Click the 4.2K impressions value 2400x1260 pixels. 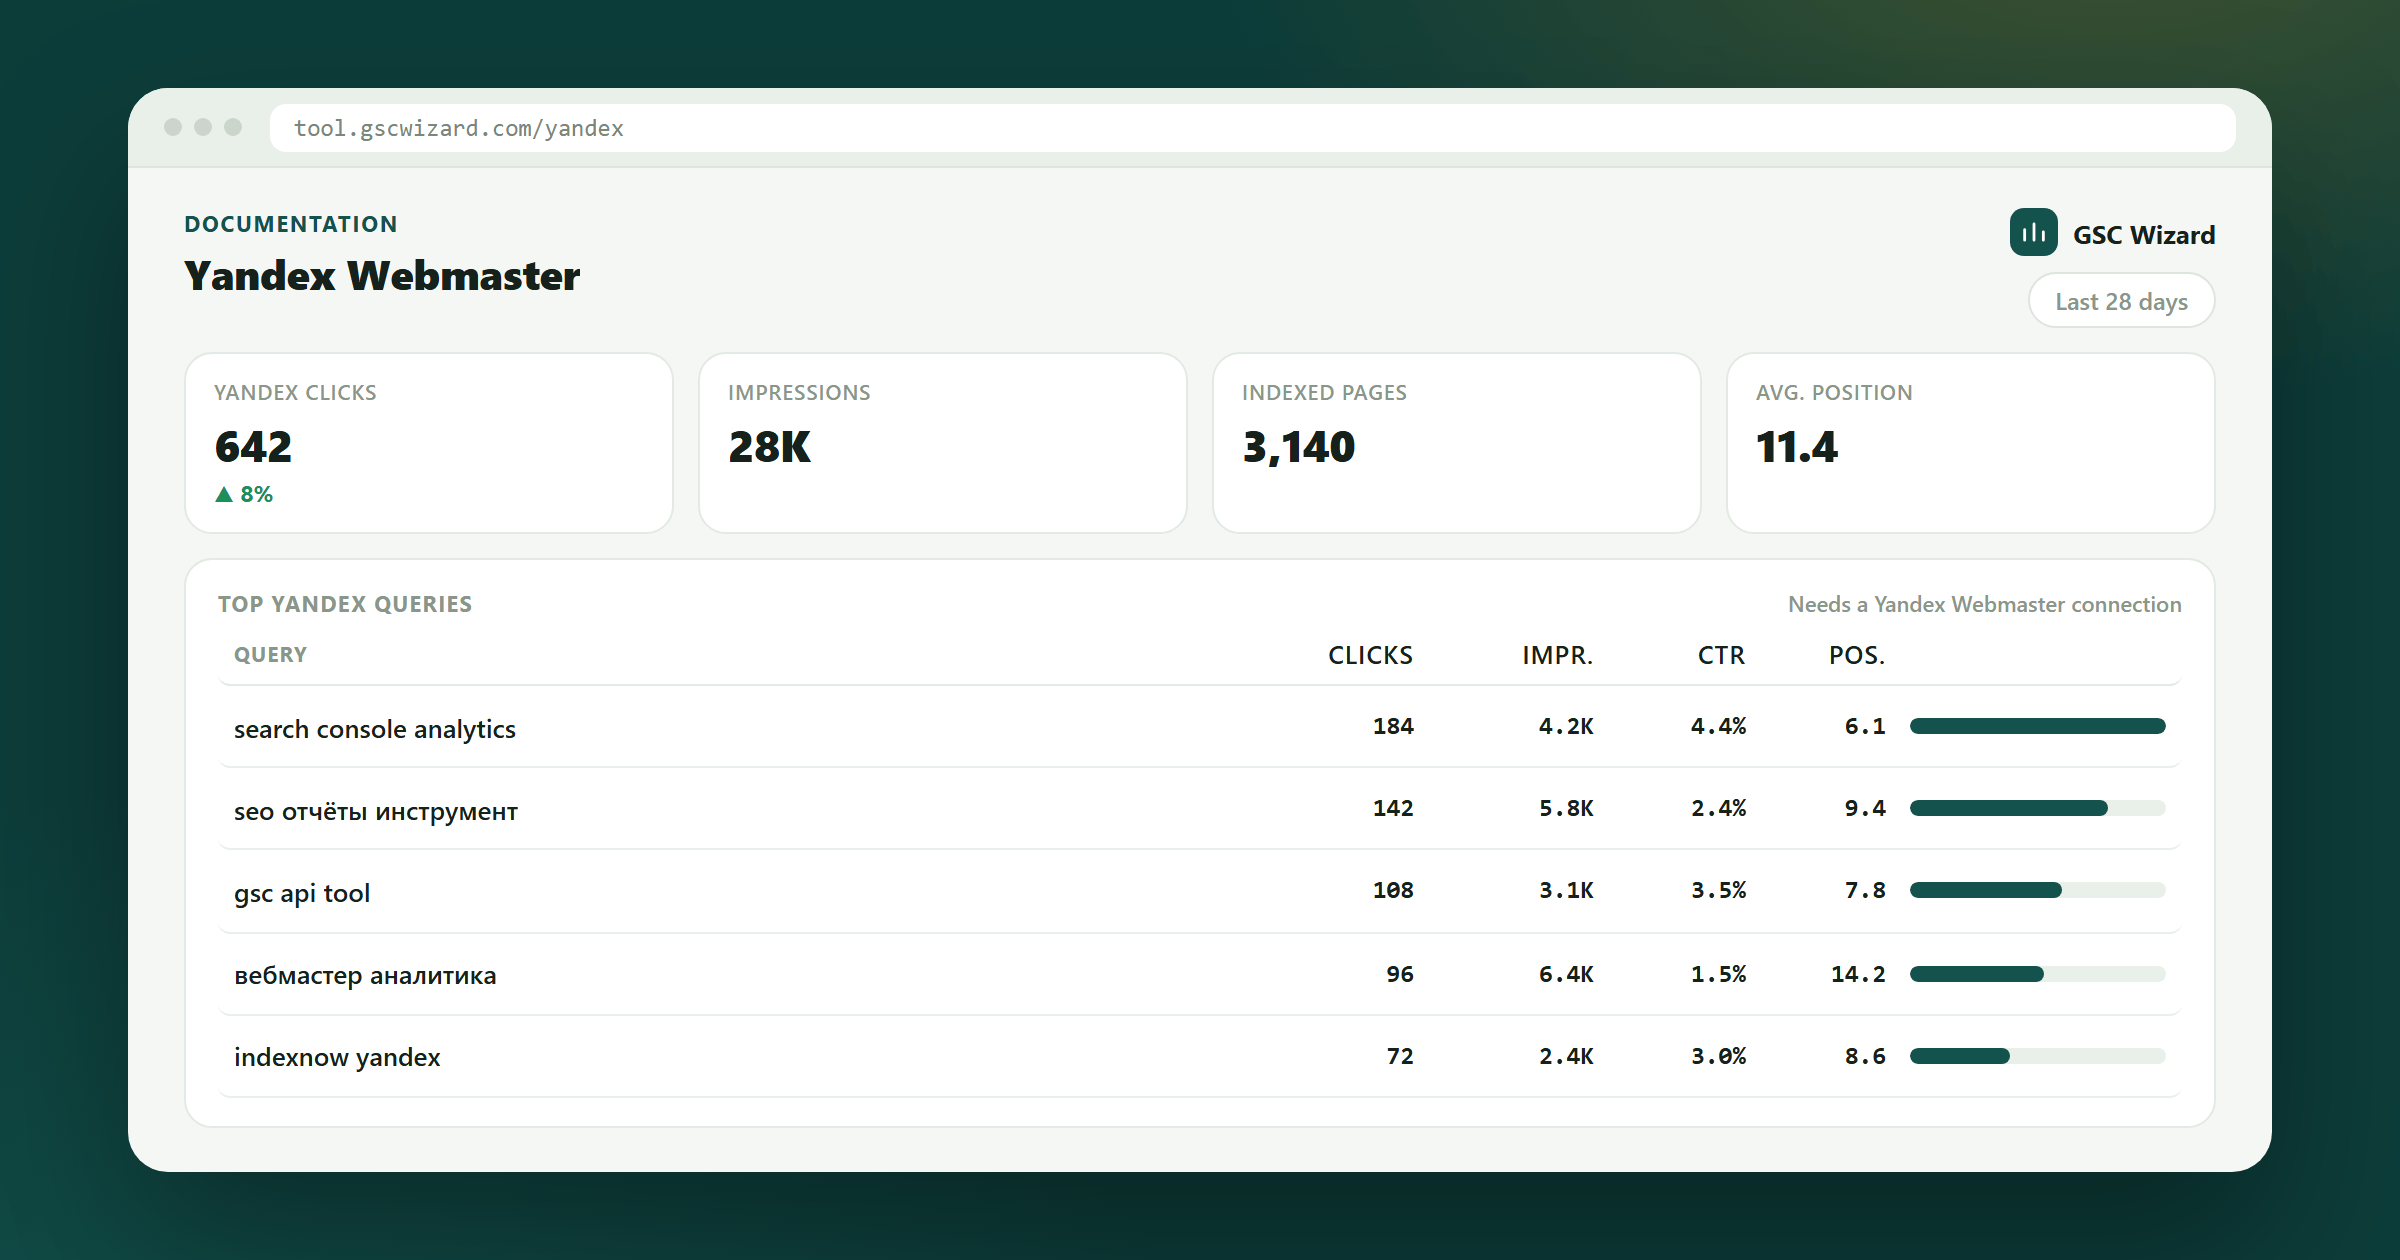pyautogui.click(x=1566, y=726)
